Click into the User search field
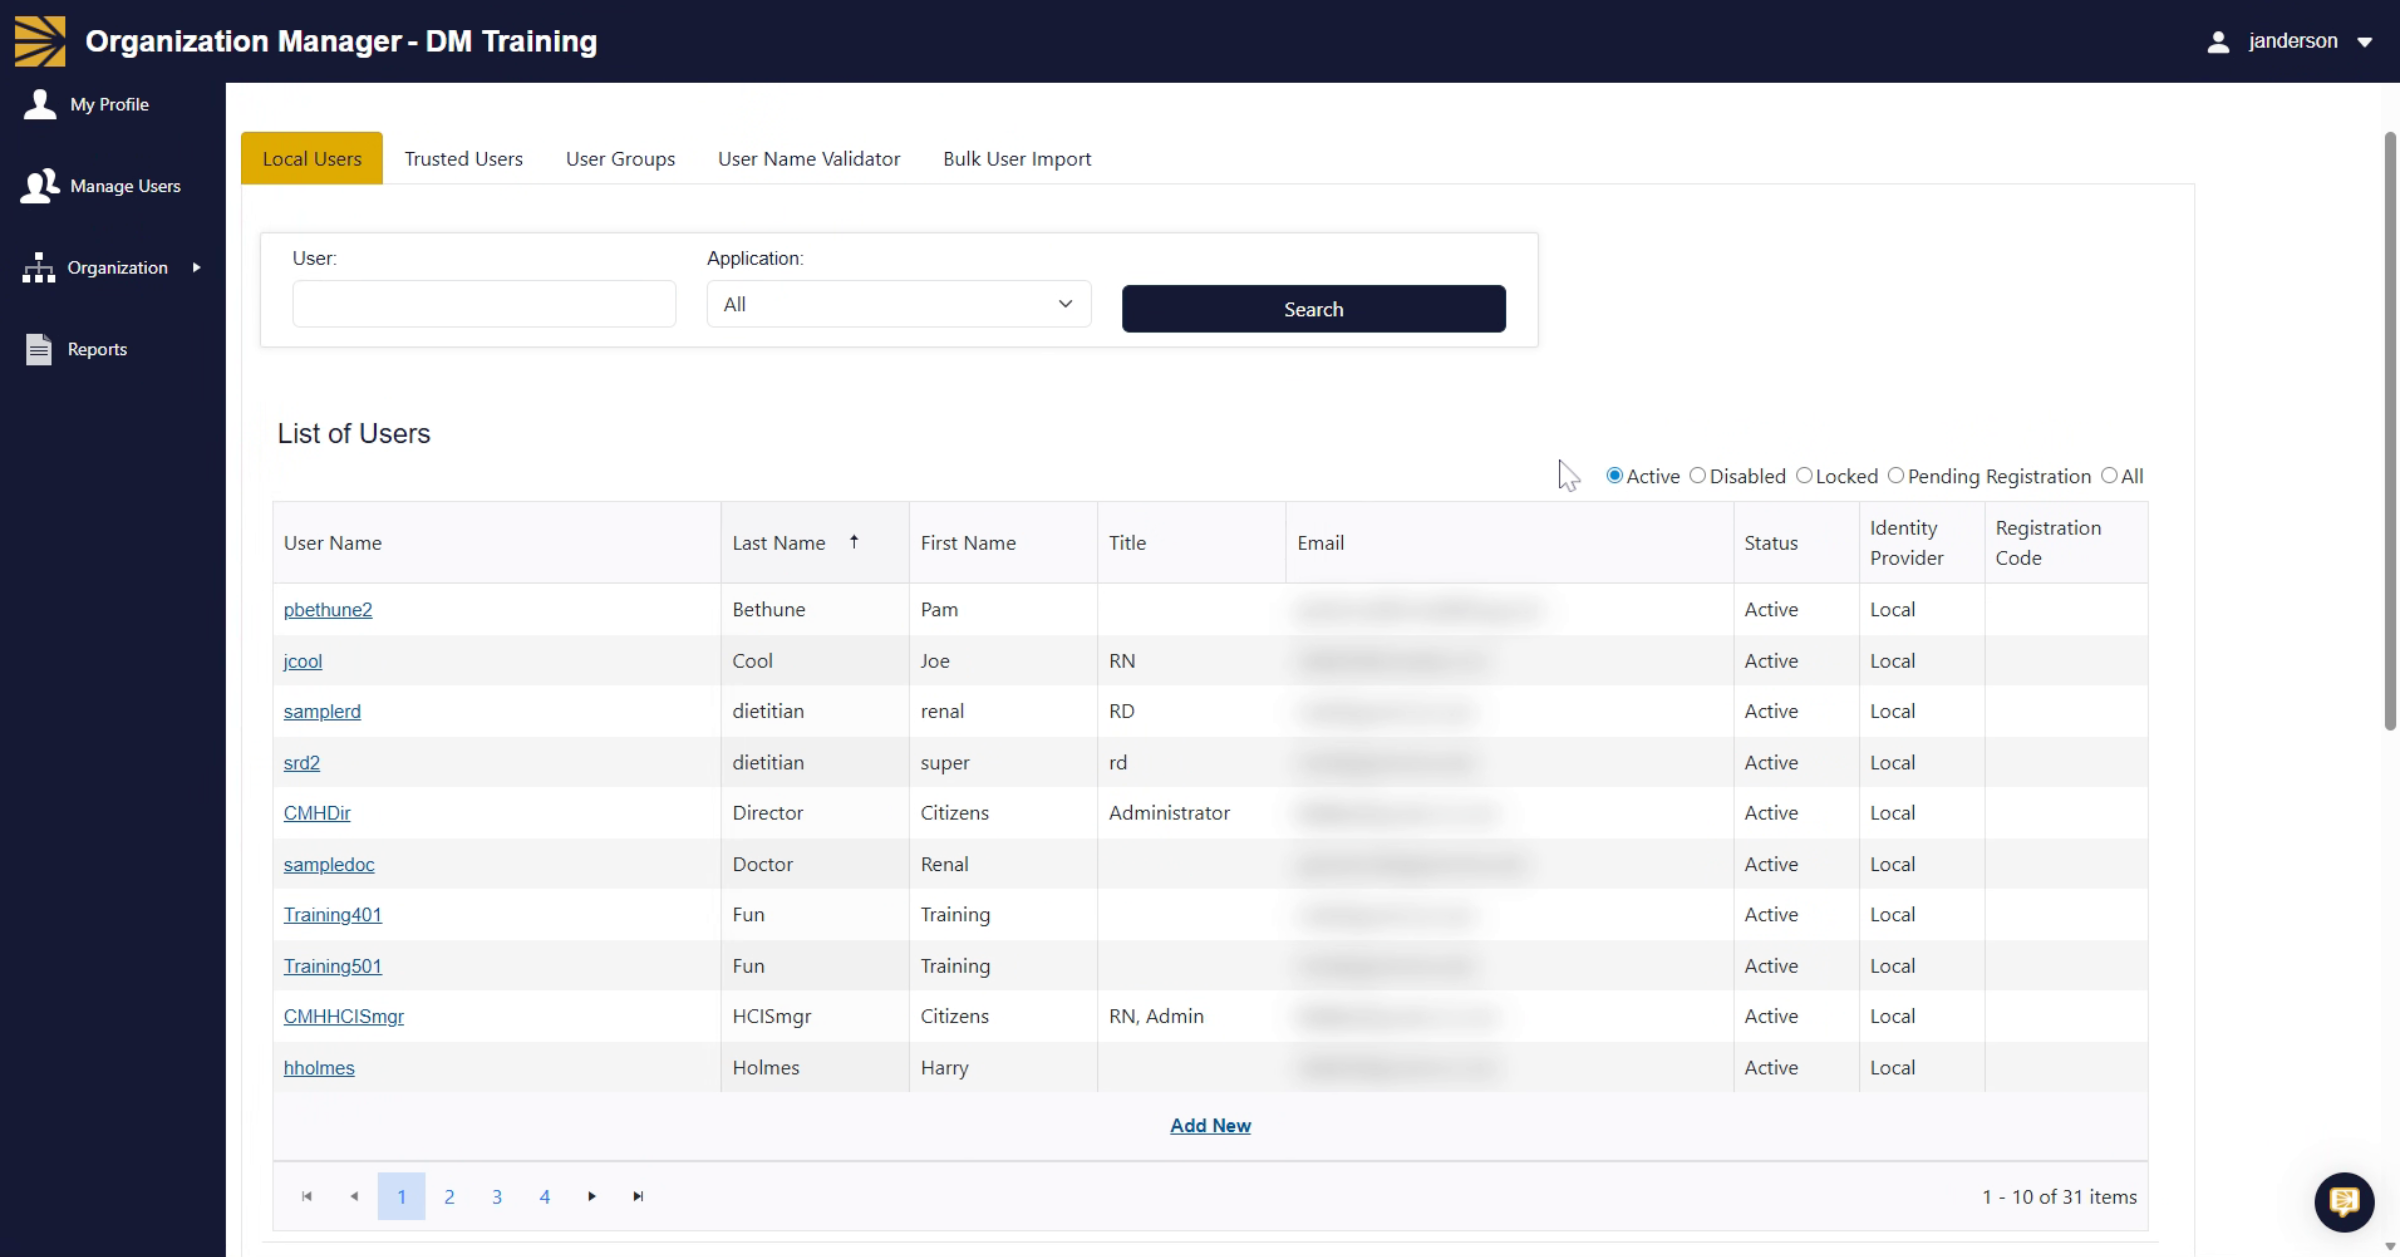 pyautogui.click(x=484, y=304)
